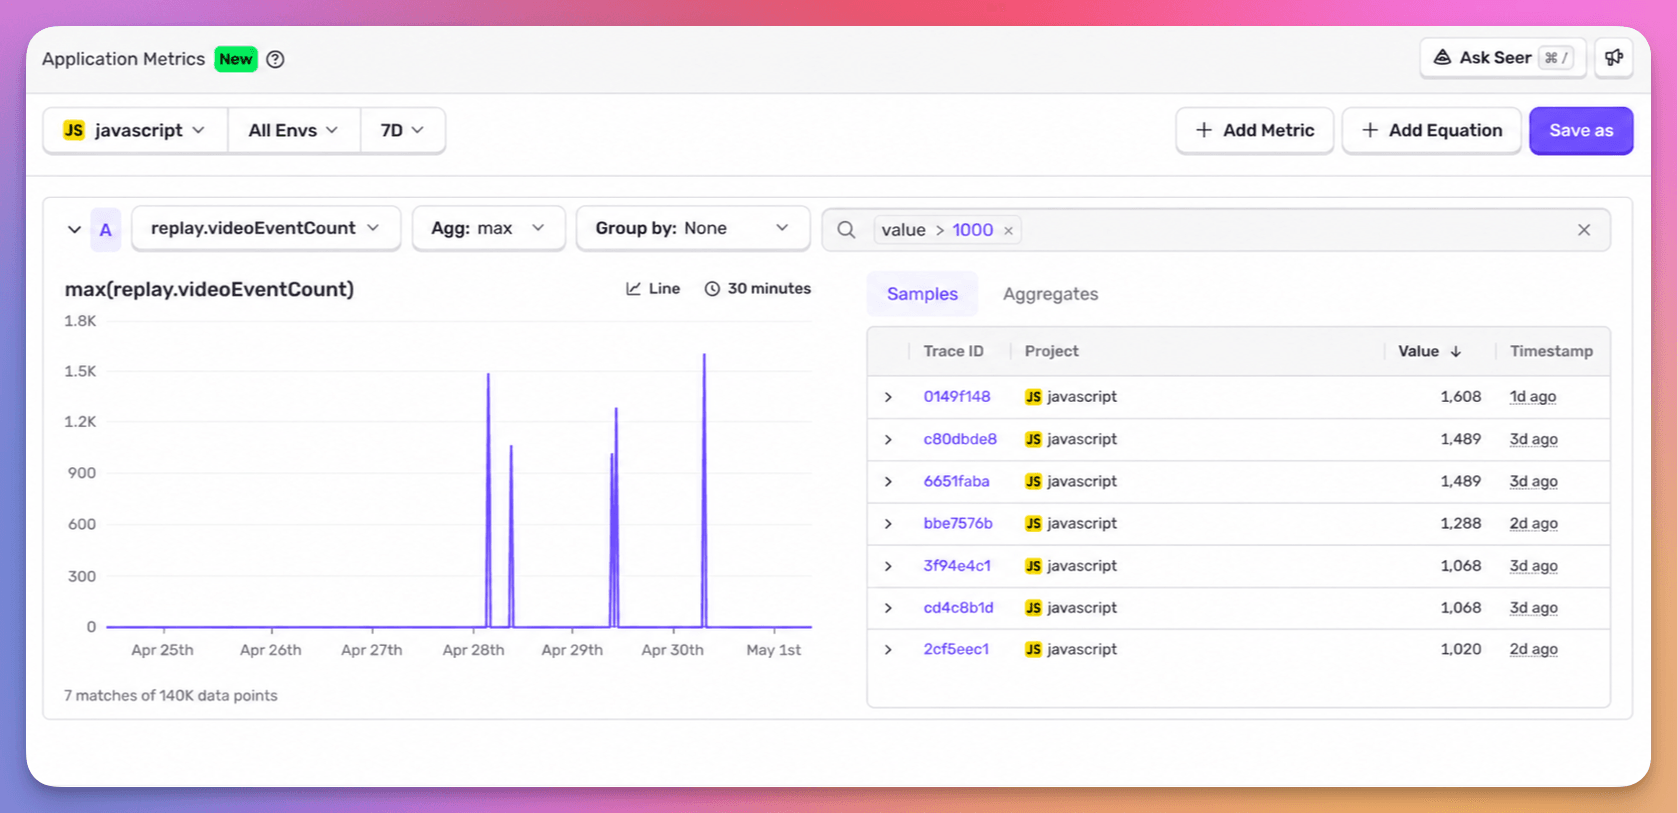The height and width of the screenshot is (813, 1678).
Task: Collapse the metric A section chevron
Action: pos(74,229)
